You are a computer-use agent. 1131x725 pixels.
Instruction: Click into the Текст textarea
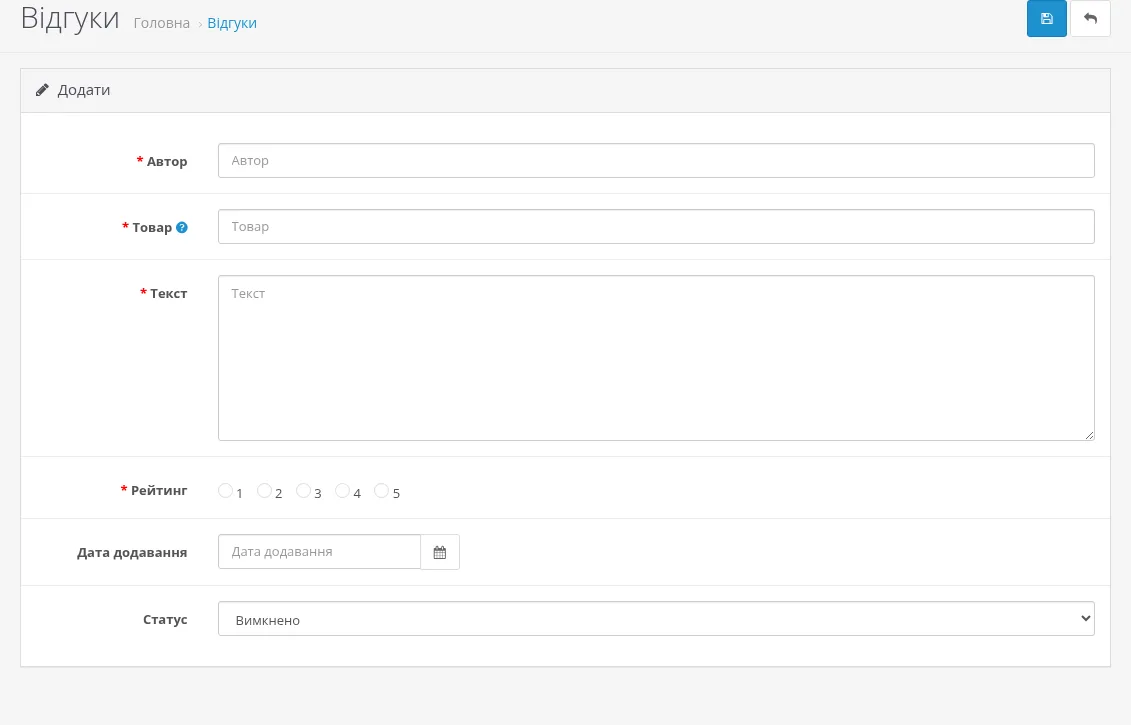[x=656, y=358]
